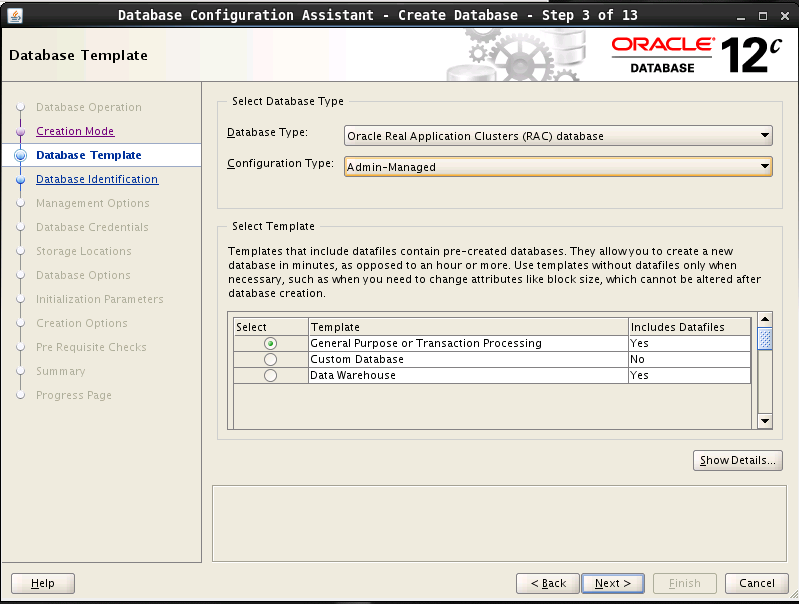Viewport: 799px width, 604px height.
Task: Jump to the Database Identification step
Action: coord(97,180)
